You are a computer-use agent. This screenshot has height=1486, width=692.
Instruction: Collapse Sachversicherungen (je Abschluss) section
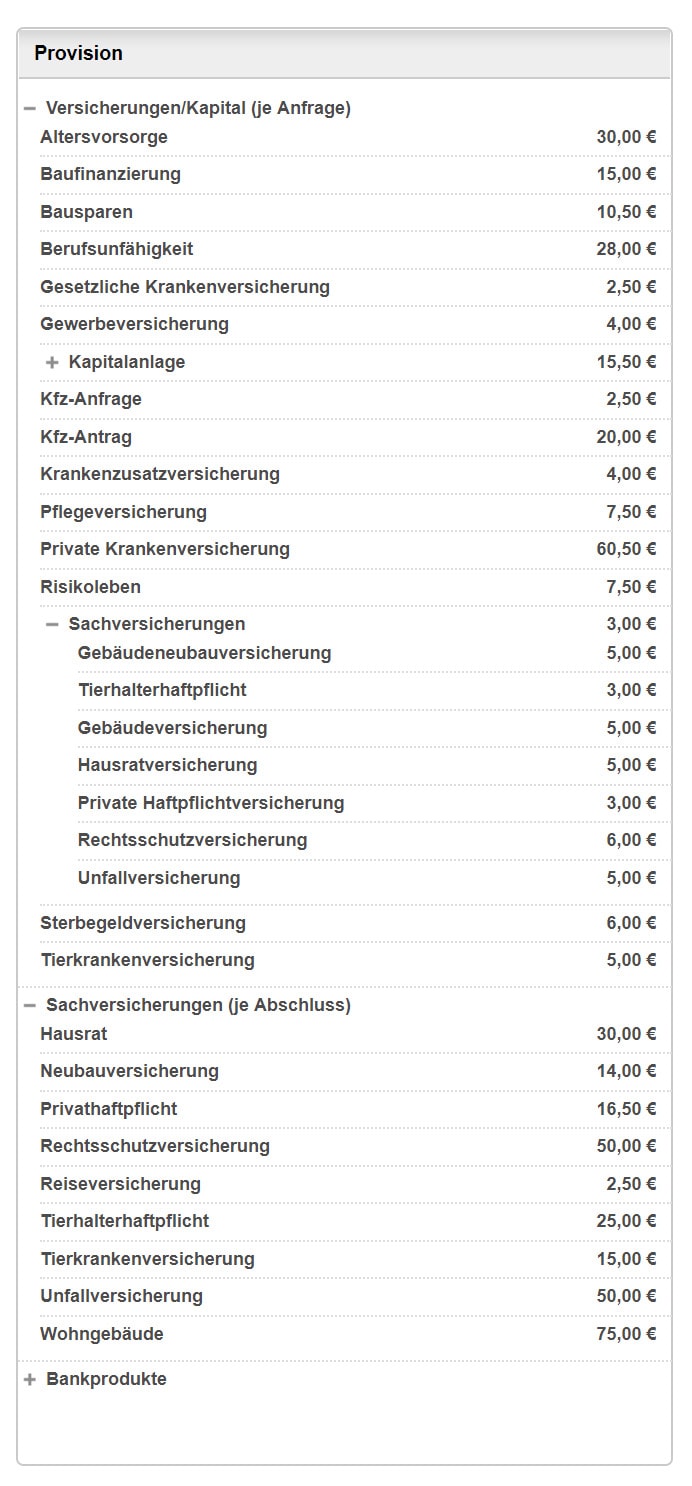pos(30,1005)
